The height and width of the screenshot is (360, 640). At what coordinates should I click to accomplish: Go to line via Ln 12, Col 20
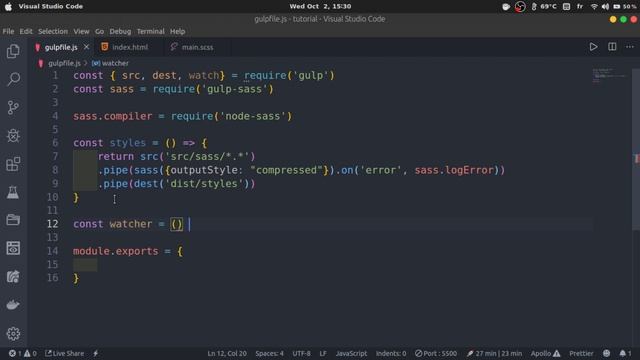pos(227,353)
